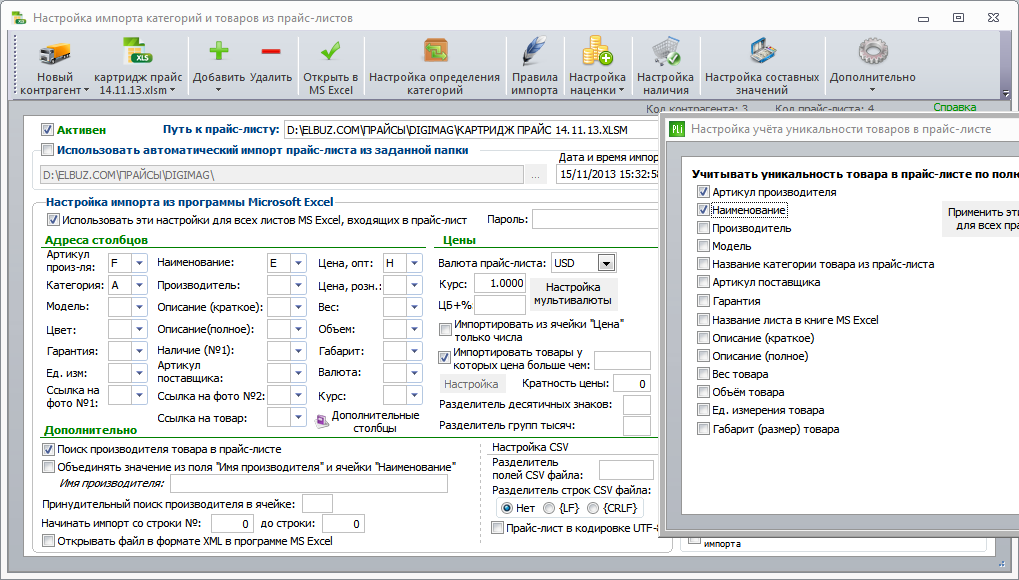Open Правила импорта feather icon
Screen dimensions: 1019x580
[x=534, y=52]
